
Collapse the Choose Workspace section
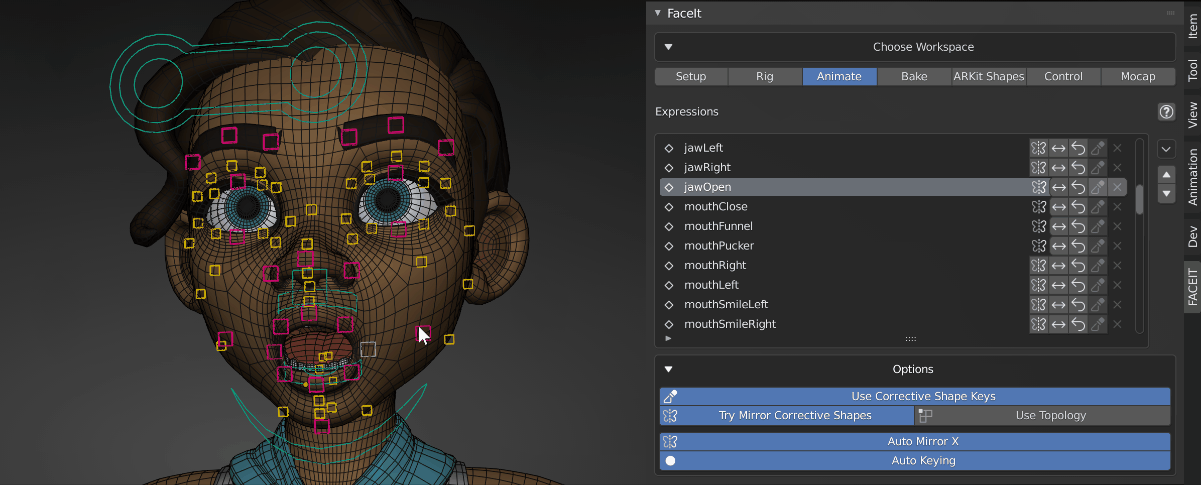click(x=669, y=47)
